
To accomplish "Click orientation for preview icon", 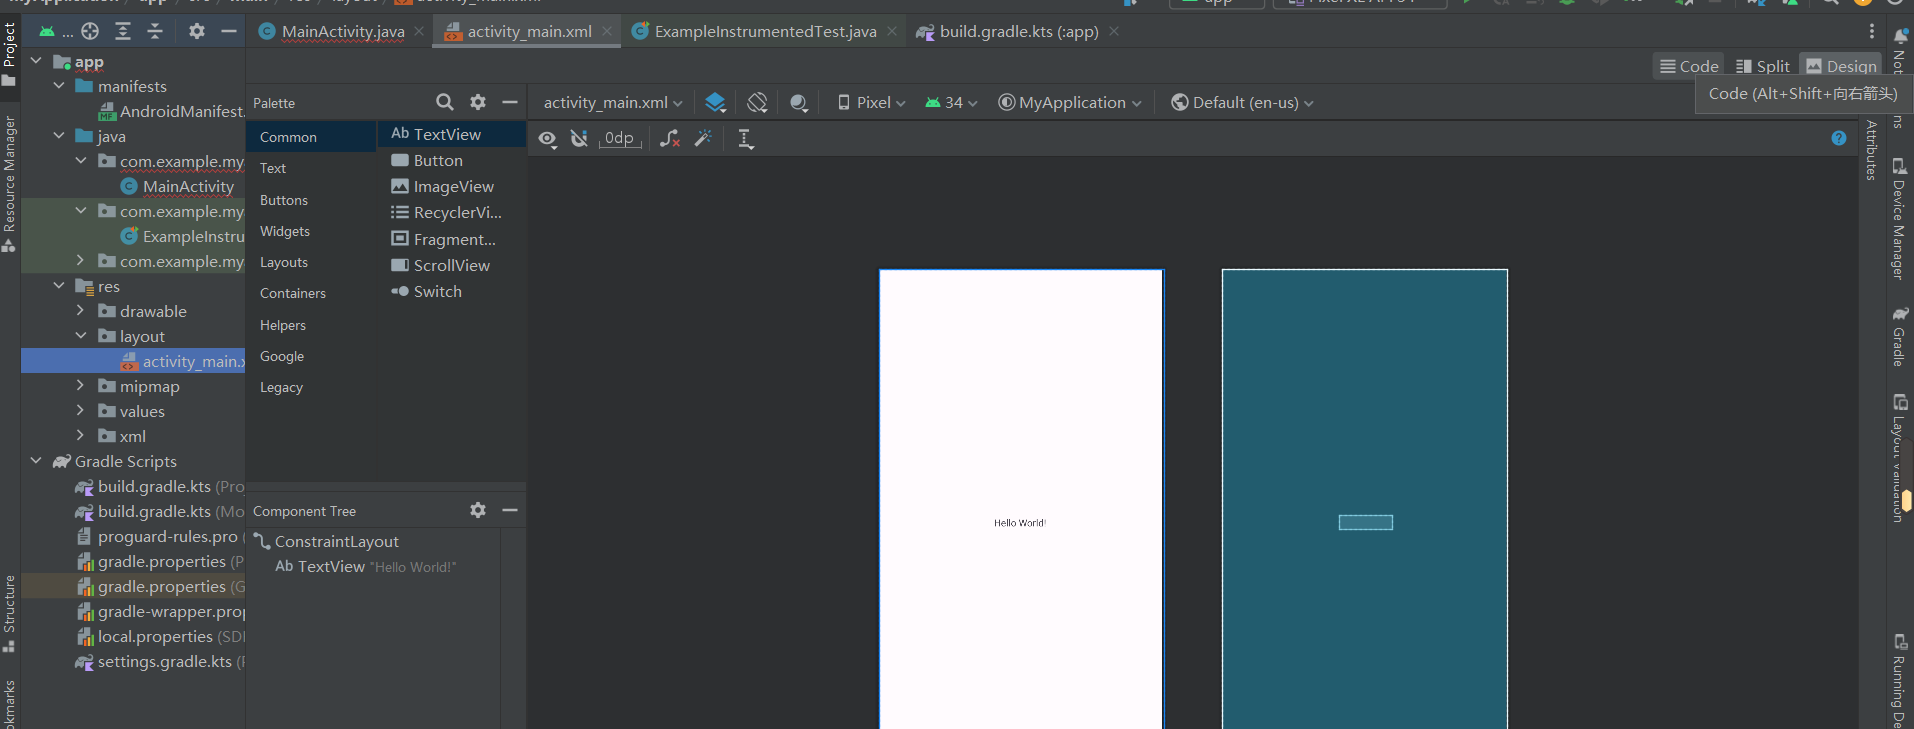I will point(757,102).
